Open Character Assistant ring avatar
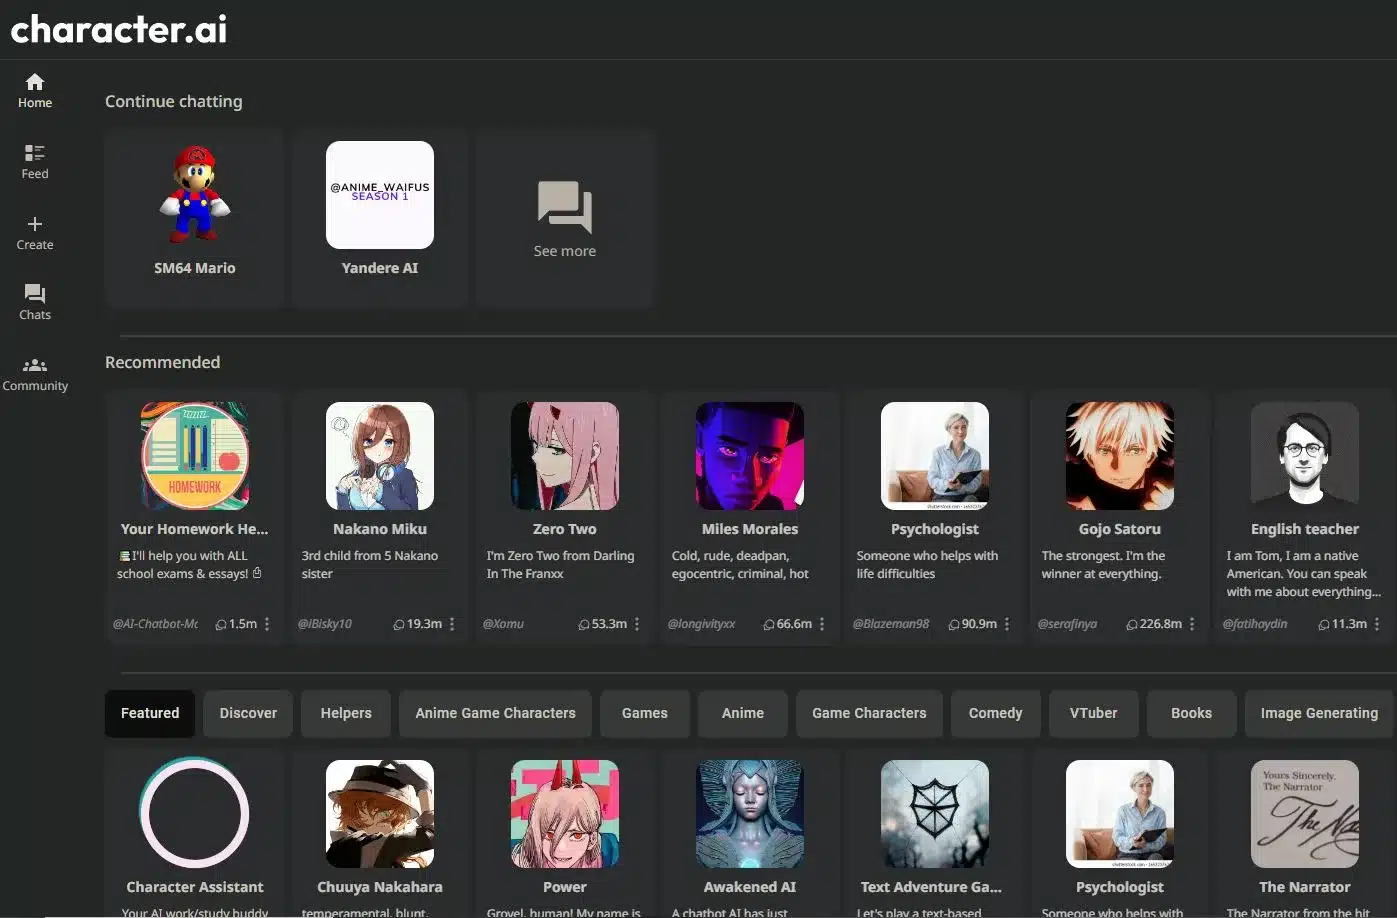Screen dimensions: 1397x918 click(195, 812)
